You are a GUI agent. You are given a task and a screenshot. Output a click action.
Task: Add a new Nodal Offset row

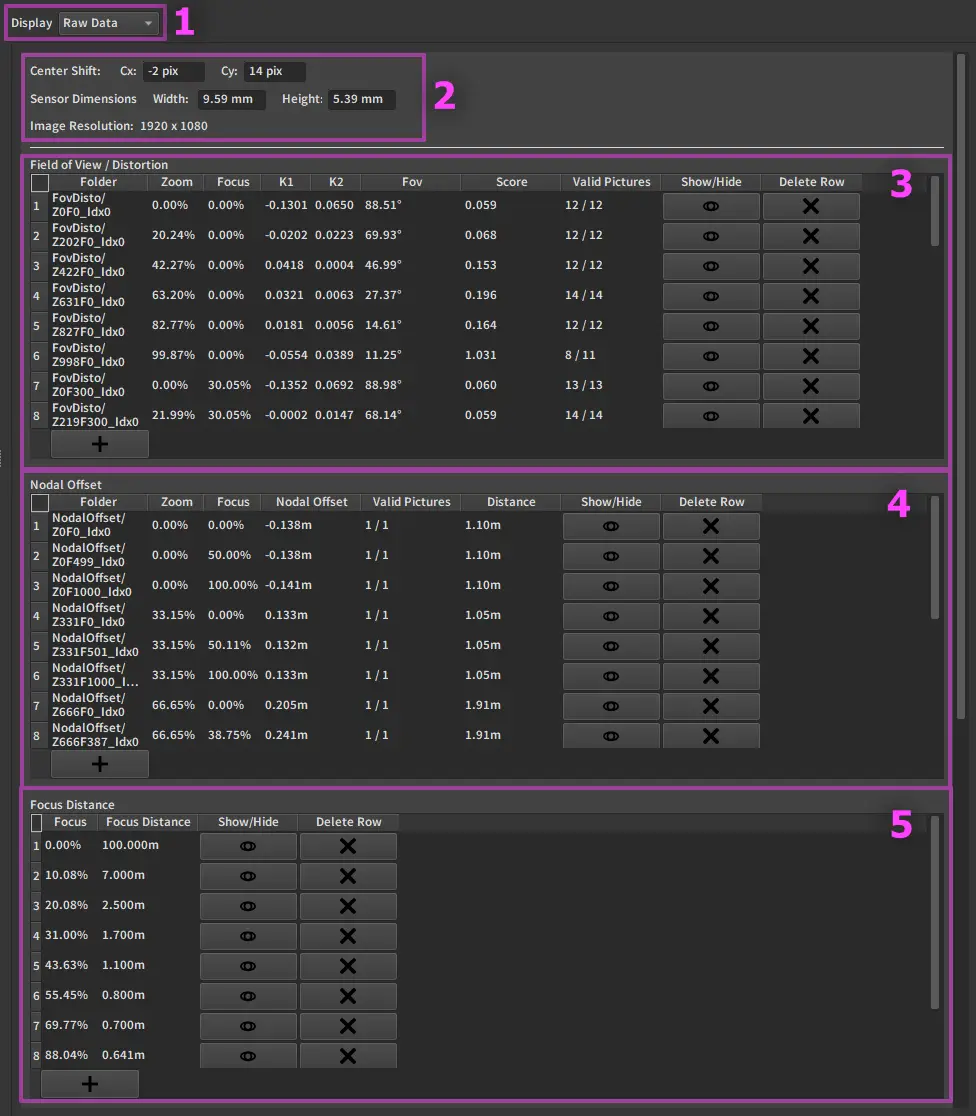coord(100,764)
